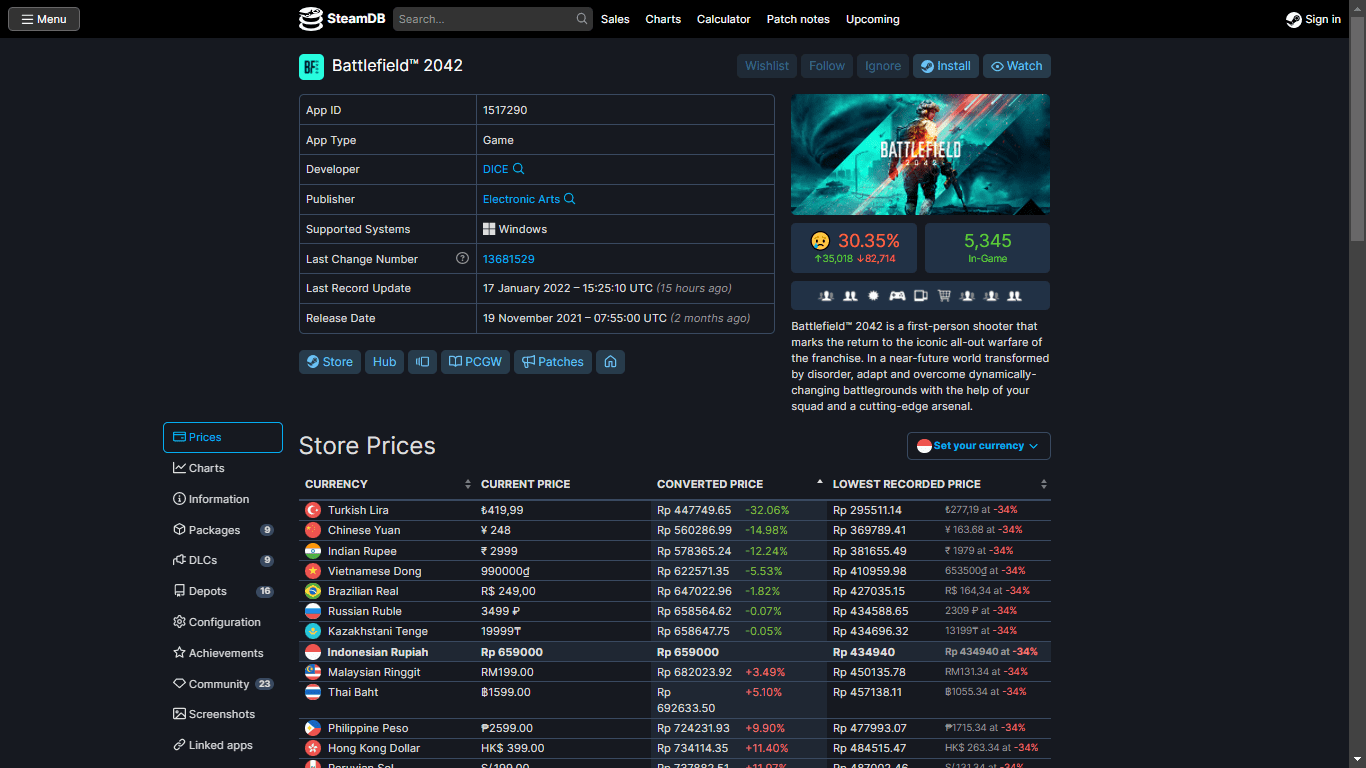Open the Screenshots sidebar tab
This screenshot has height=768, width=1366.
(x=223, y=714)
